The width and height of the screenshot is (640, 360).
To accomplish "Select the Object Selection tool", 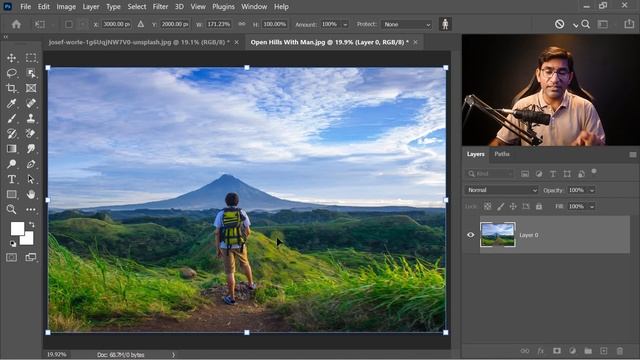I will tap(31, 73).
